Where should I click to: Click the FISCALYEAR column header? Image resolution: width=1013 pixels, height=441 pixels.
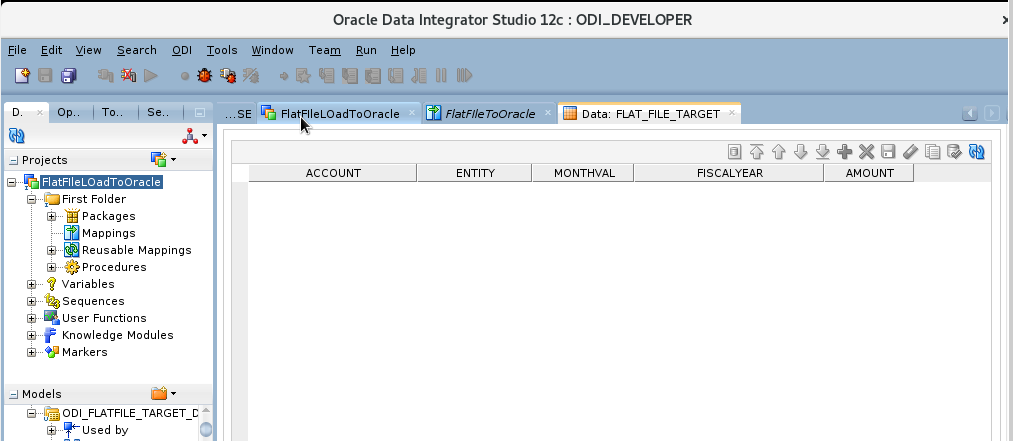729,173
